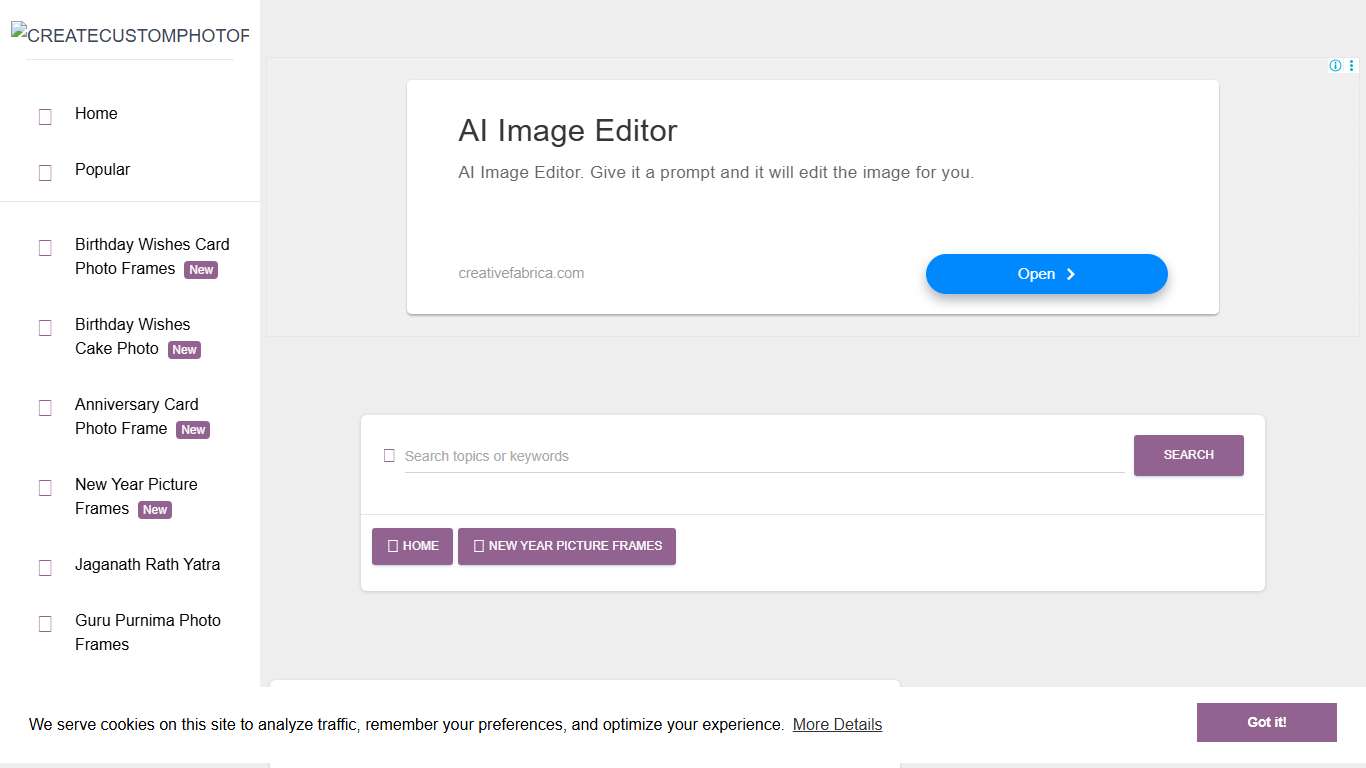Click the HOME breadcrumb button
This screenshot has height=768, width=1366.
412,546
